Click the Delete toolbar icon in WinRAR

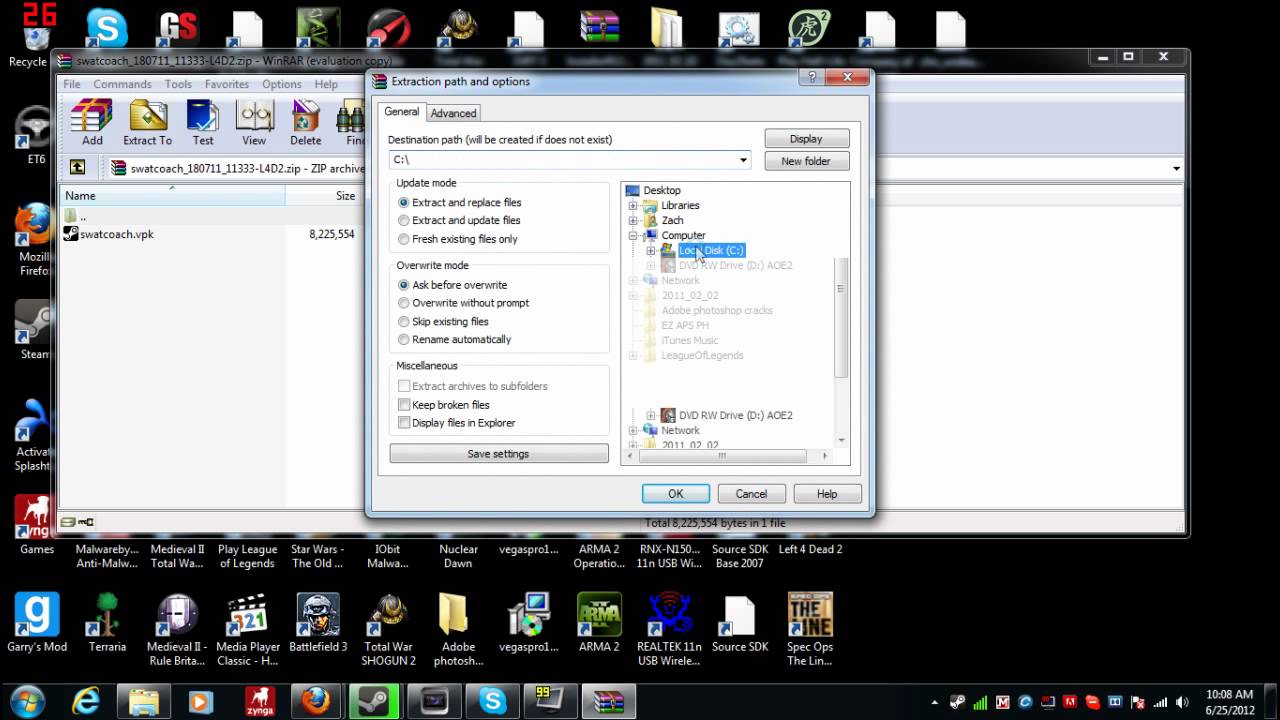[x=306, y=123]
